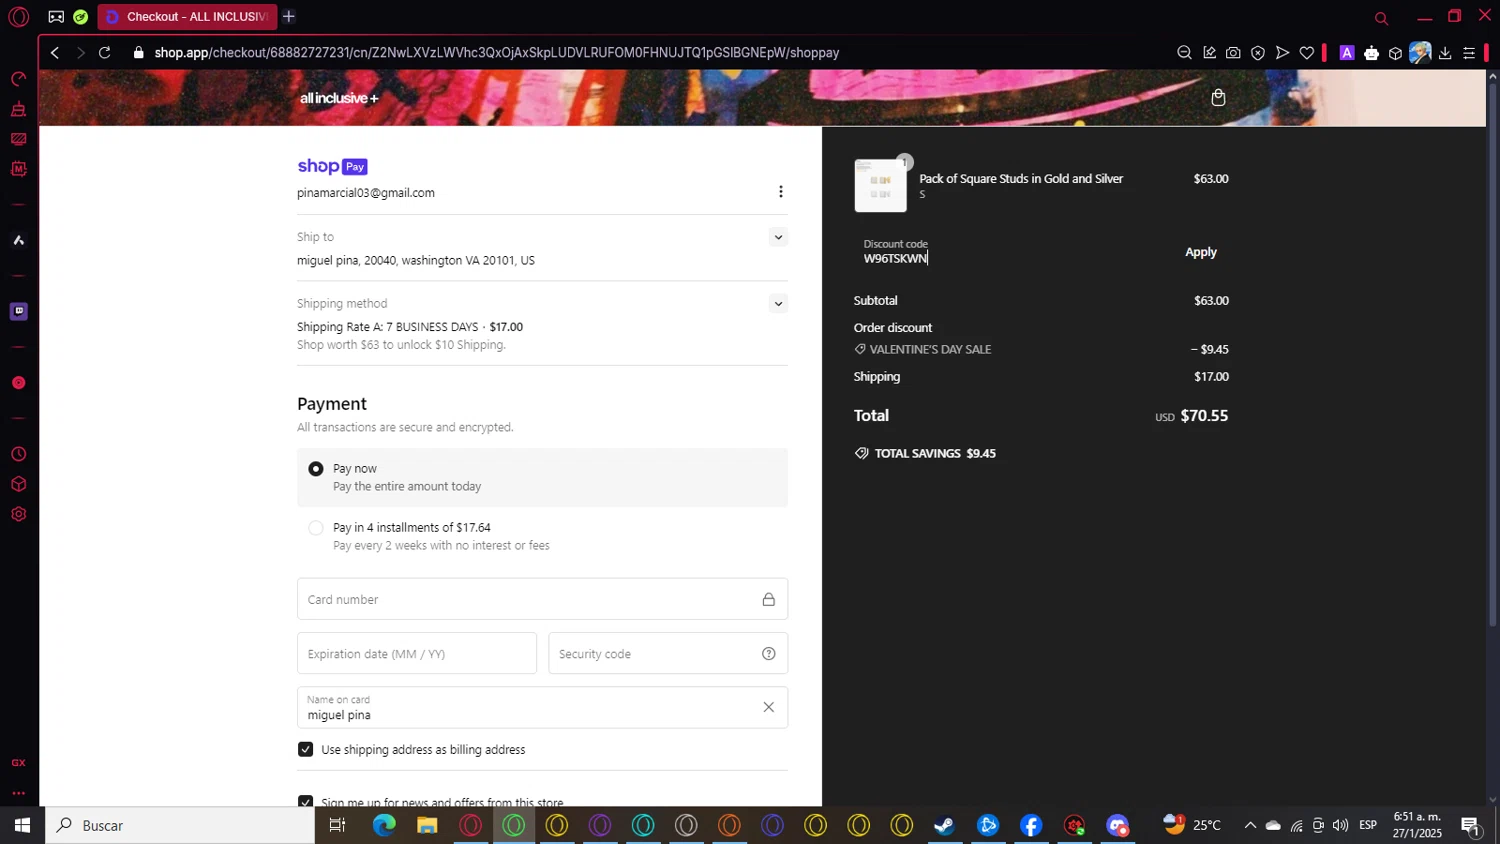Click the green pinned tab icon
Viewport: 1500px width, 844px height.
point(81,17)
